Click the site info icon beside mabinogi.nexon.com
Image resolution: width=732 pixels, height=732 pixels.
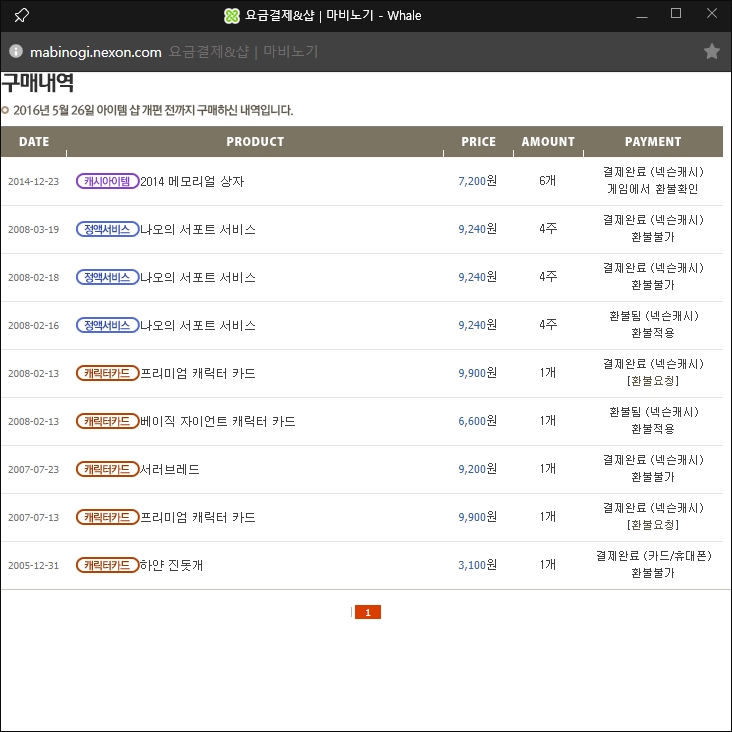pyautogui.click(x=16, y=51)
